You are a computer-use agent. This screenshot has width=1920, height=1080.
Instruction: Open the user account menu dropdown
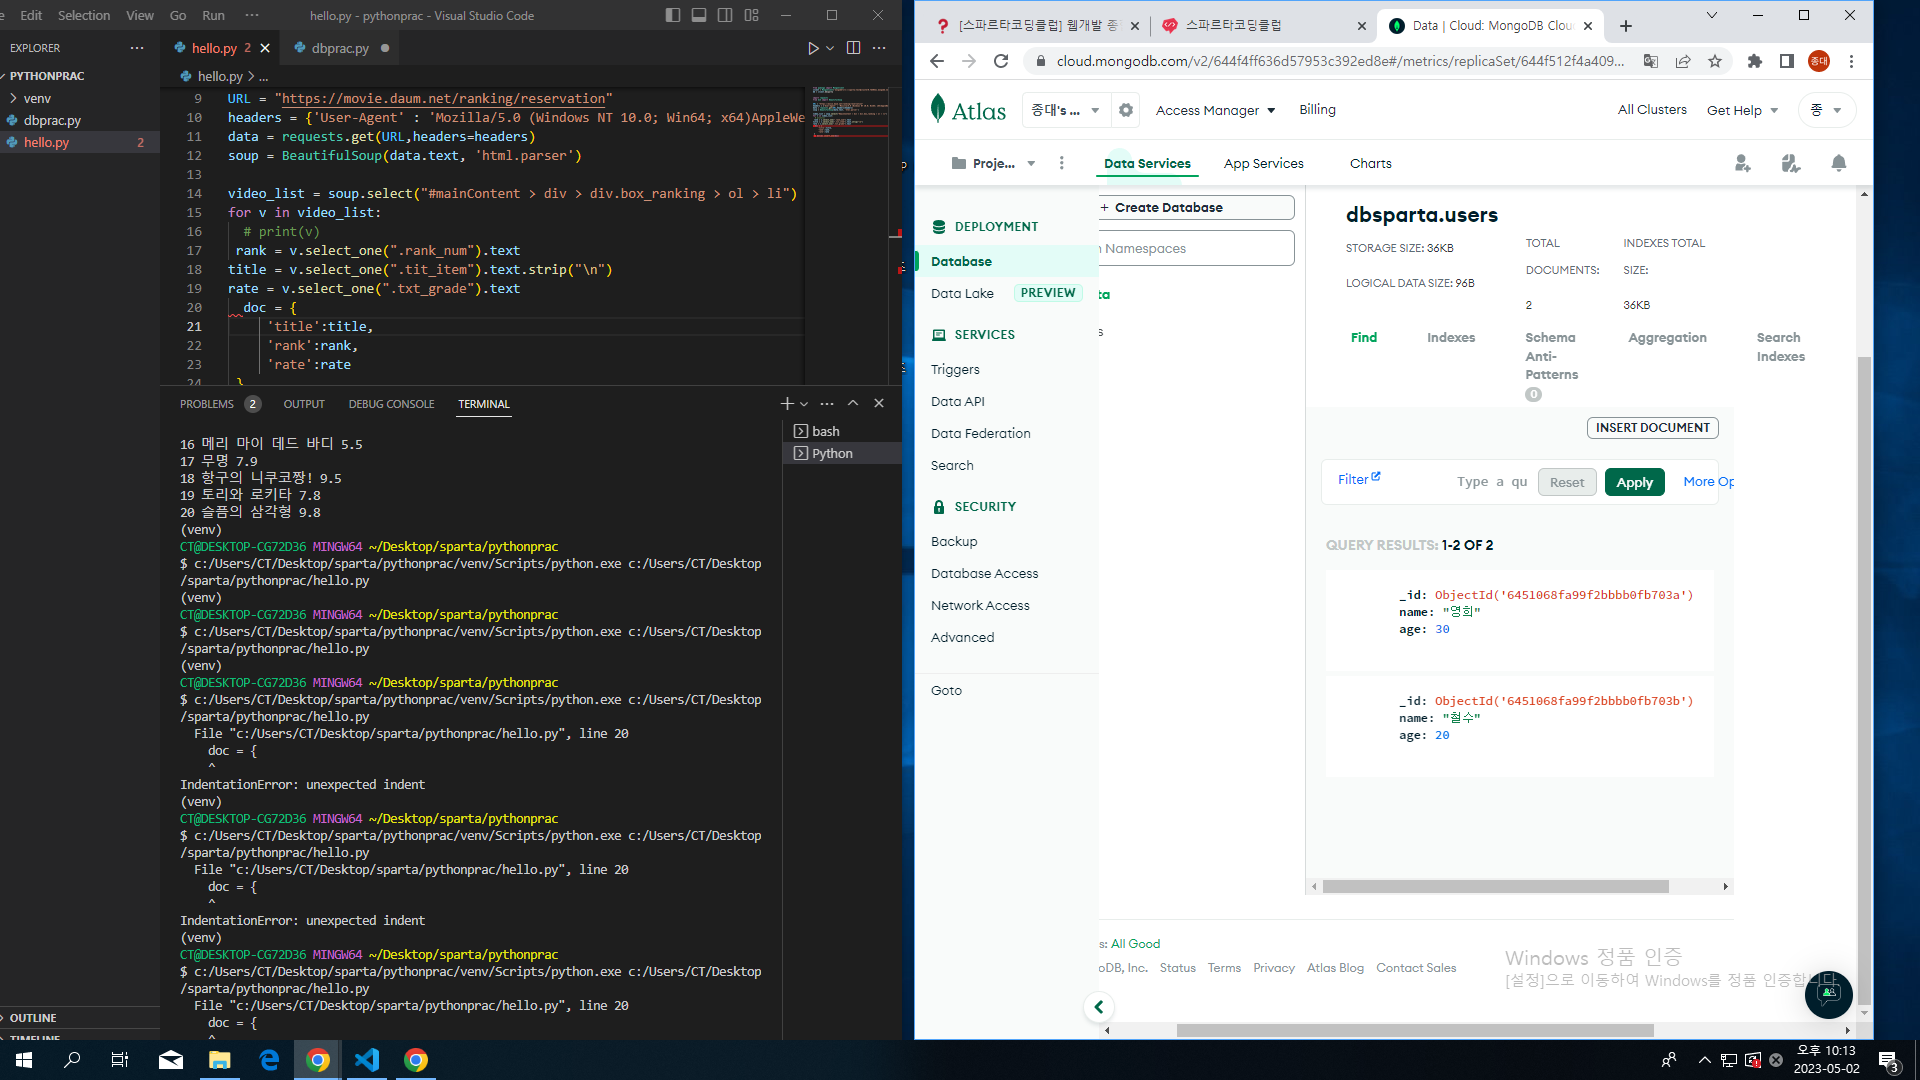point(1826,110)
